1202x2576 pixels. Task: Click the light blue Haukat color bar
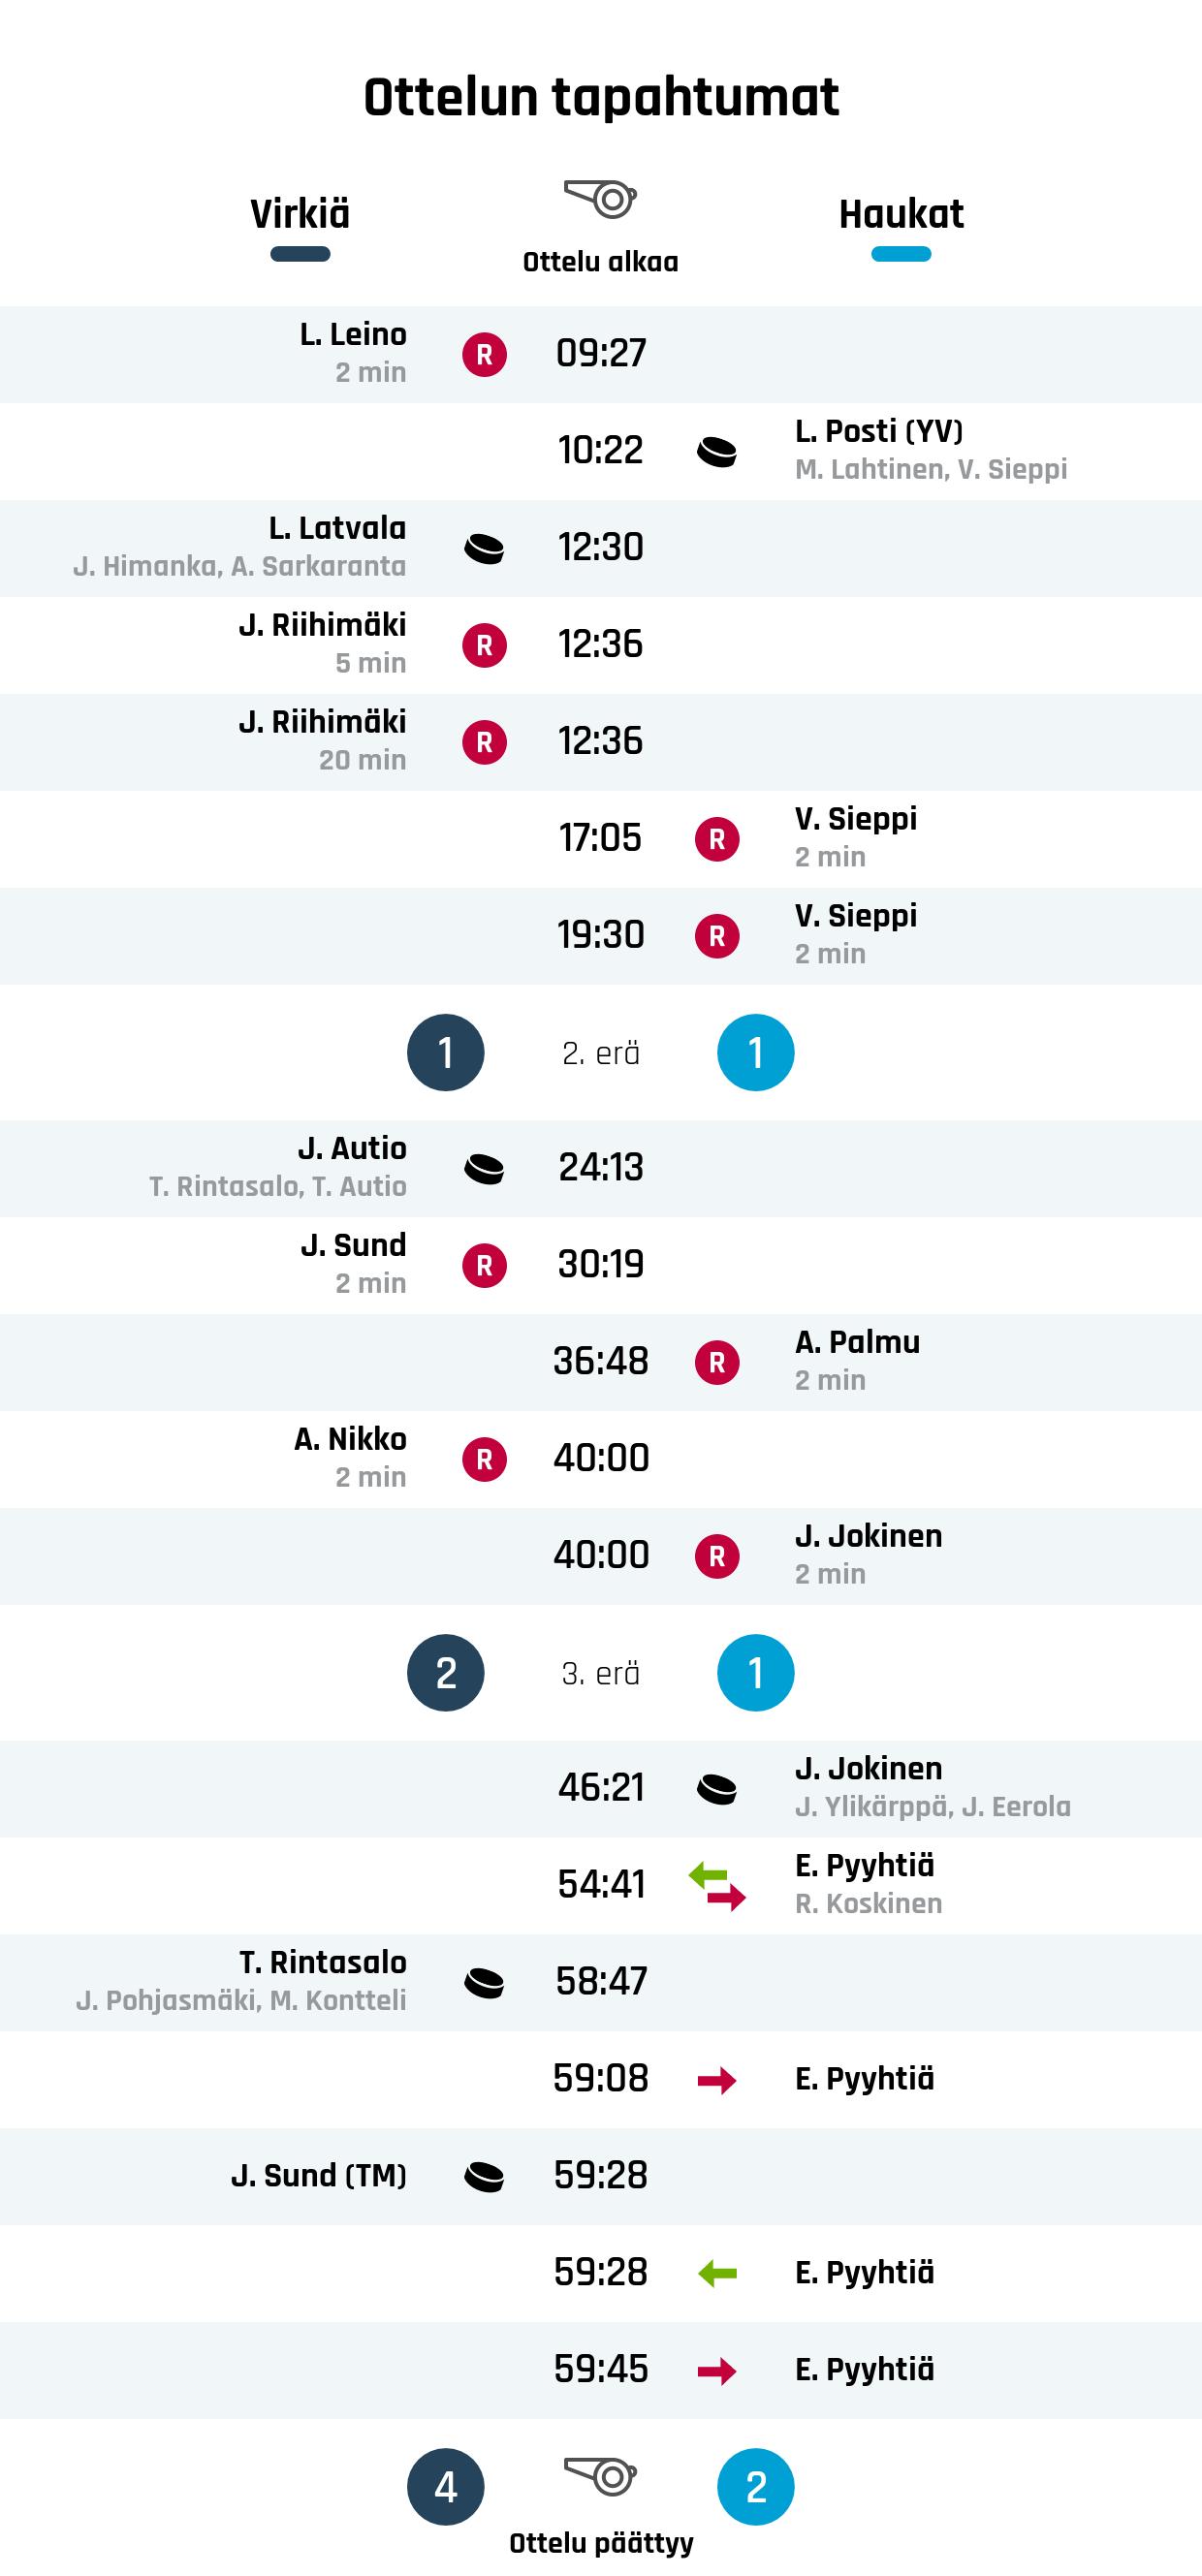[x=901, y=254]
